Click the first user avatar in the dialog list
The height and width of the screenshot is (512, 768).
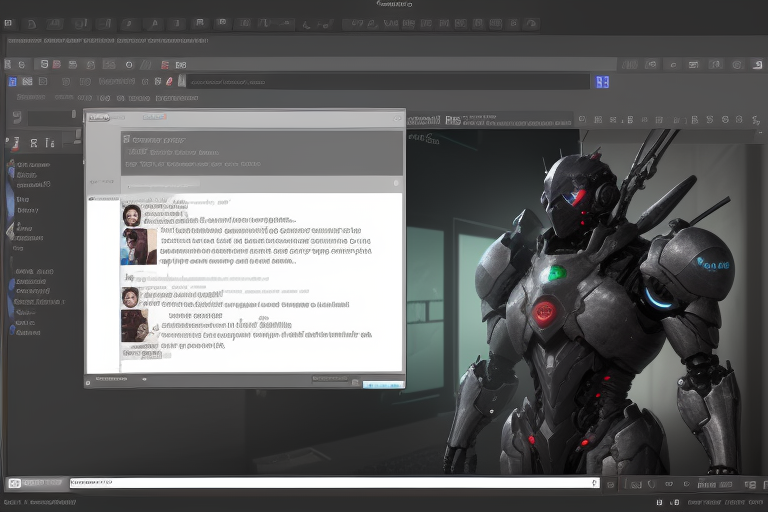pyautogui.click(x=131, y=215)
